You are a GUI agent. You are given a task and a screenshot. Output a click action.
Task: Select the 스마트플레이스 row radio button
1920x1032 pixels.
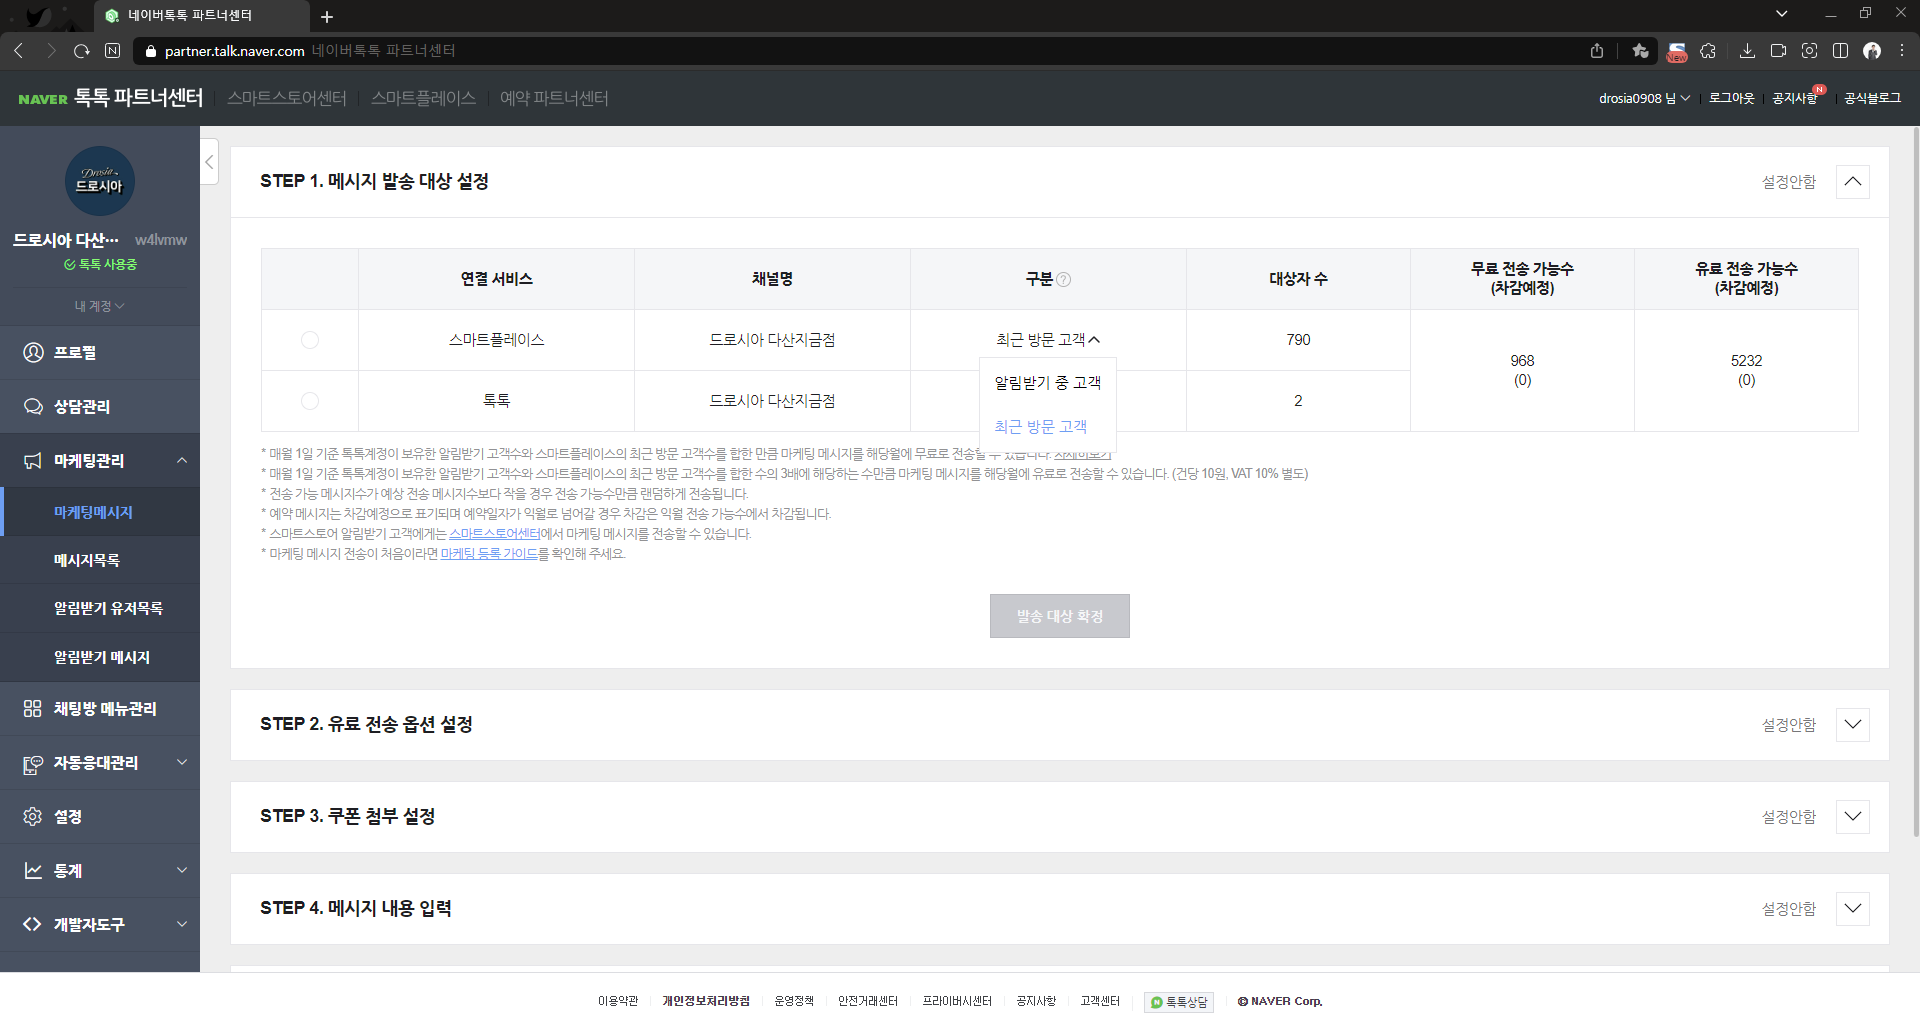pyautogui.click(x=310, y=340)
